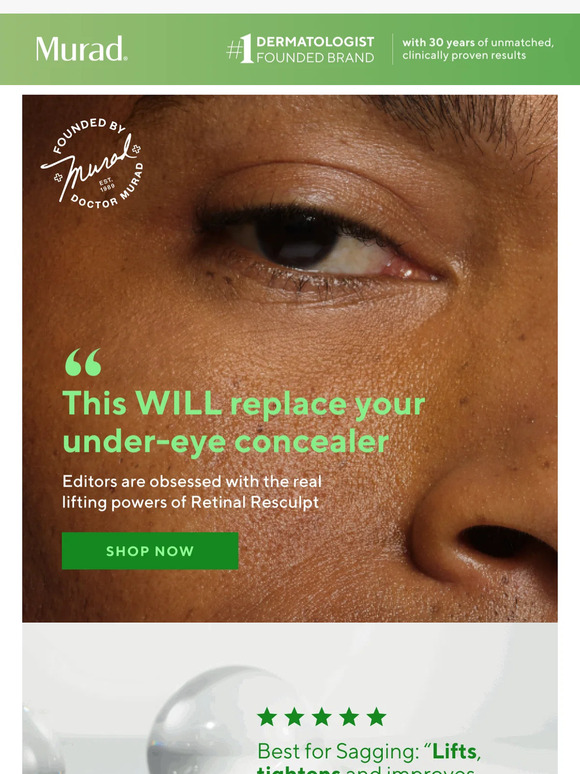Image resolution: width=580 pixels, height=774 pixels.
Task: Click the green opening quotation mark icon
Action: pos(83,362)
